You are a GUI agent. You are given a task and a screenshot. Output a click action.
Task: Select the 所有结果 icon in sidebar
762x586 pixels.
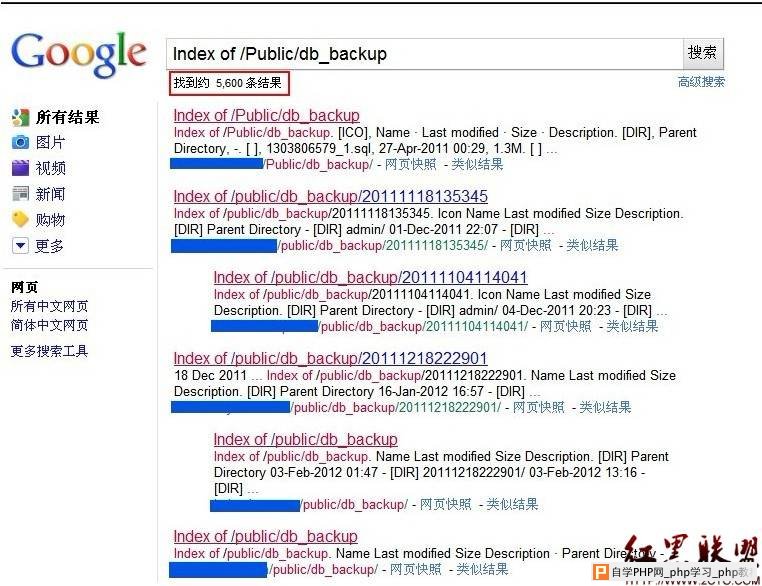click(20, 117)
